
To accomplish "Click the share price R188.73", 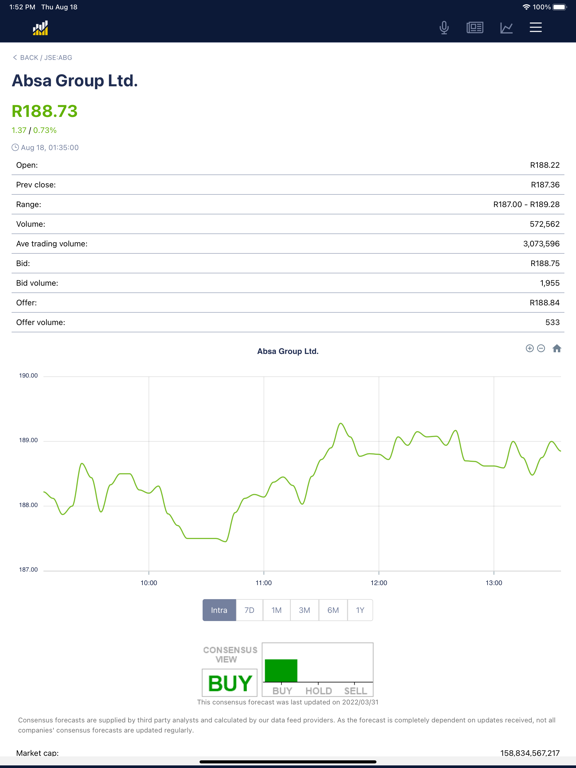I will click(45, 111).
